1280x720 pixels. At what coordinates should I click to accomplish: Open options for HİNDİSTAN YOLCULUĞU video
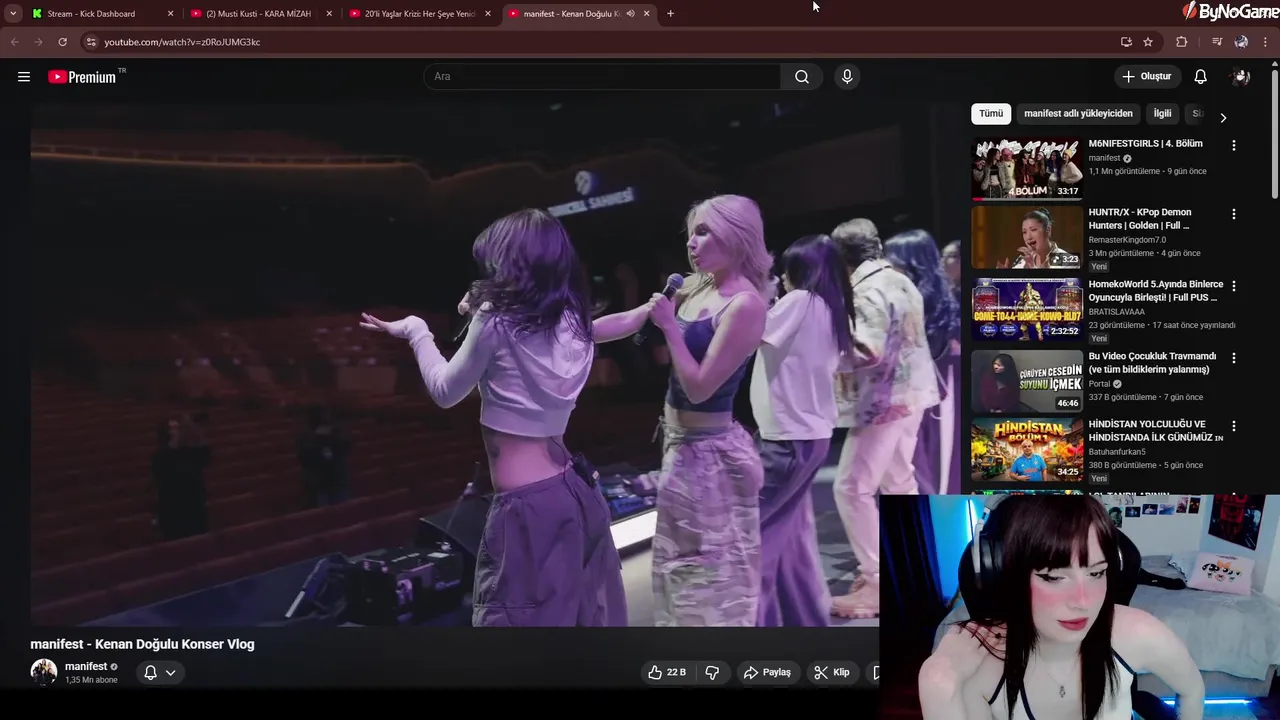click(x=1233, y=426)
